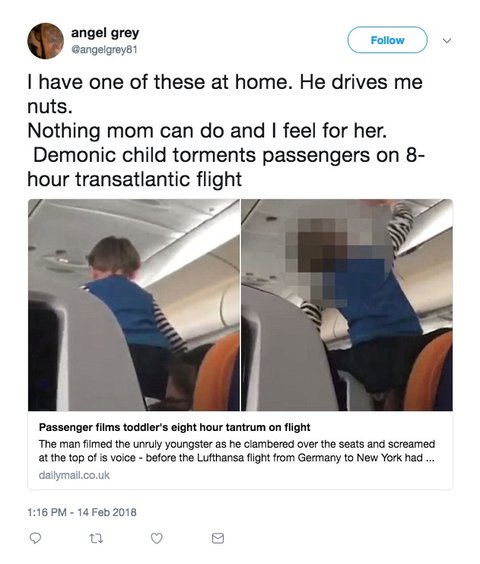Screen dimensions: 480x564
Task: Click the 'I have one of these at home' line
Action: point(225,82)
